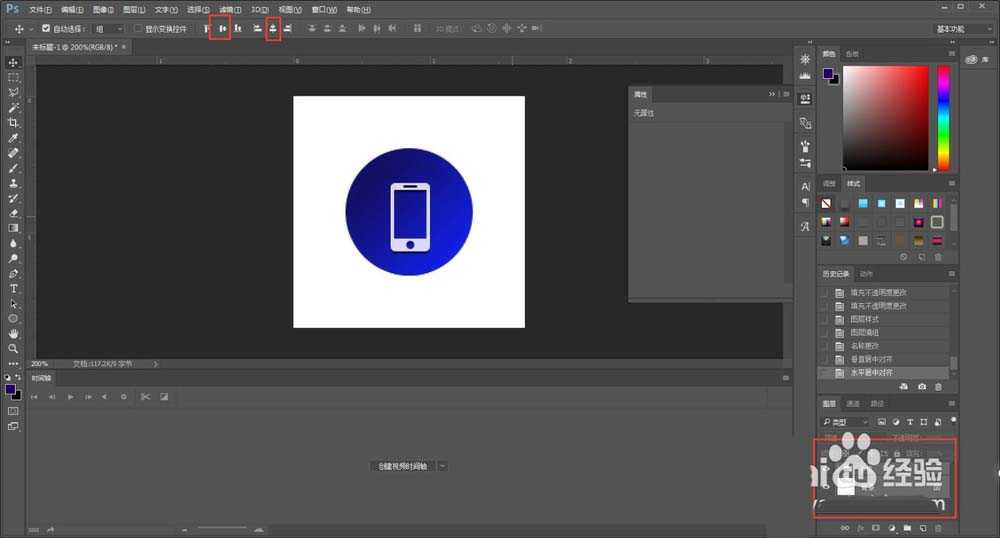This screenshot has width=1000, height=538.
Task: Click the rainbow hue slider strip
Action: coord(943,118)
